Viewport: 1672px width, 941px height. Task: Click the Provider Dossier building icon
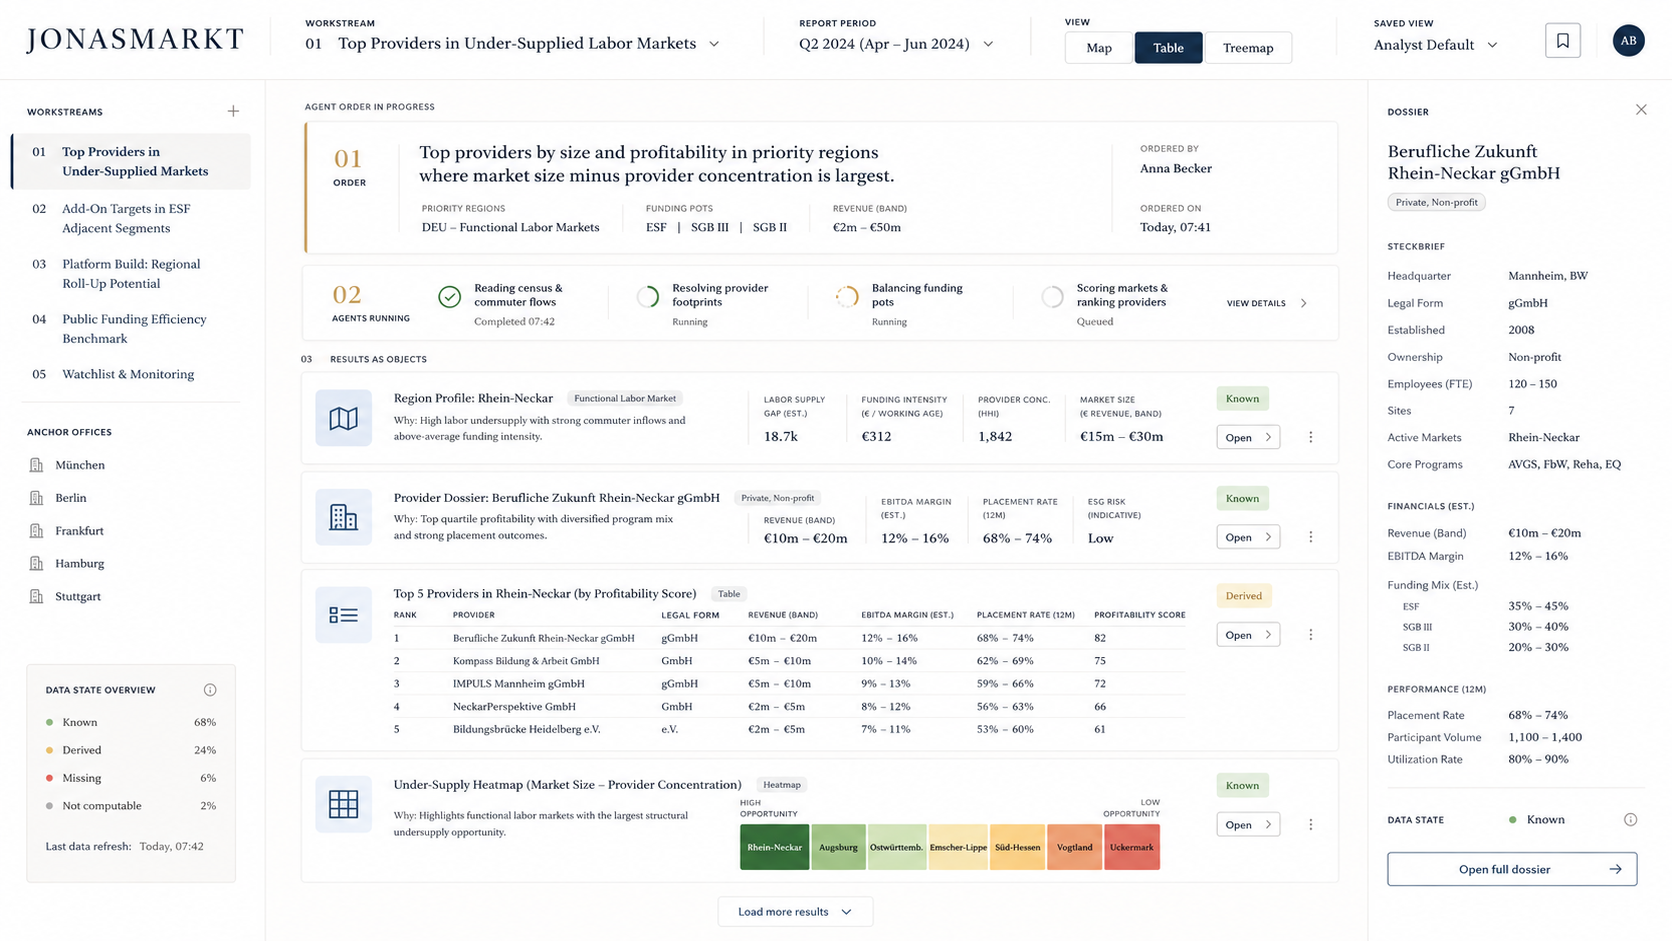point(343,517)
